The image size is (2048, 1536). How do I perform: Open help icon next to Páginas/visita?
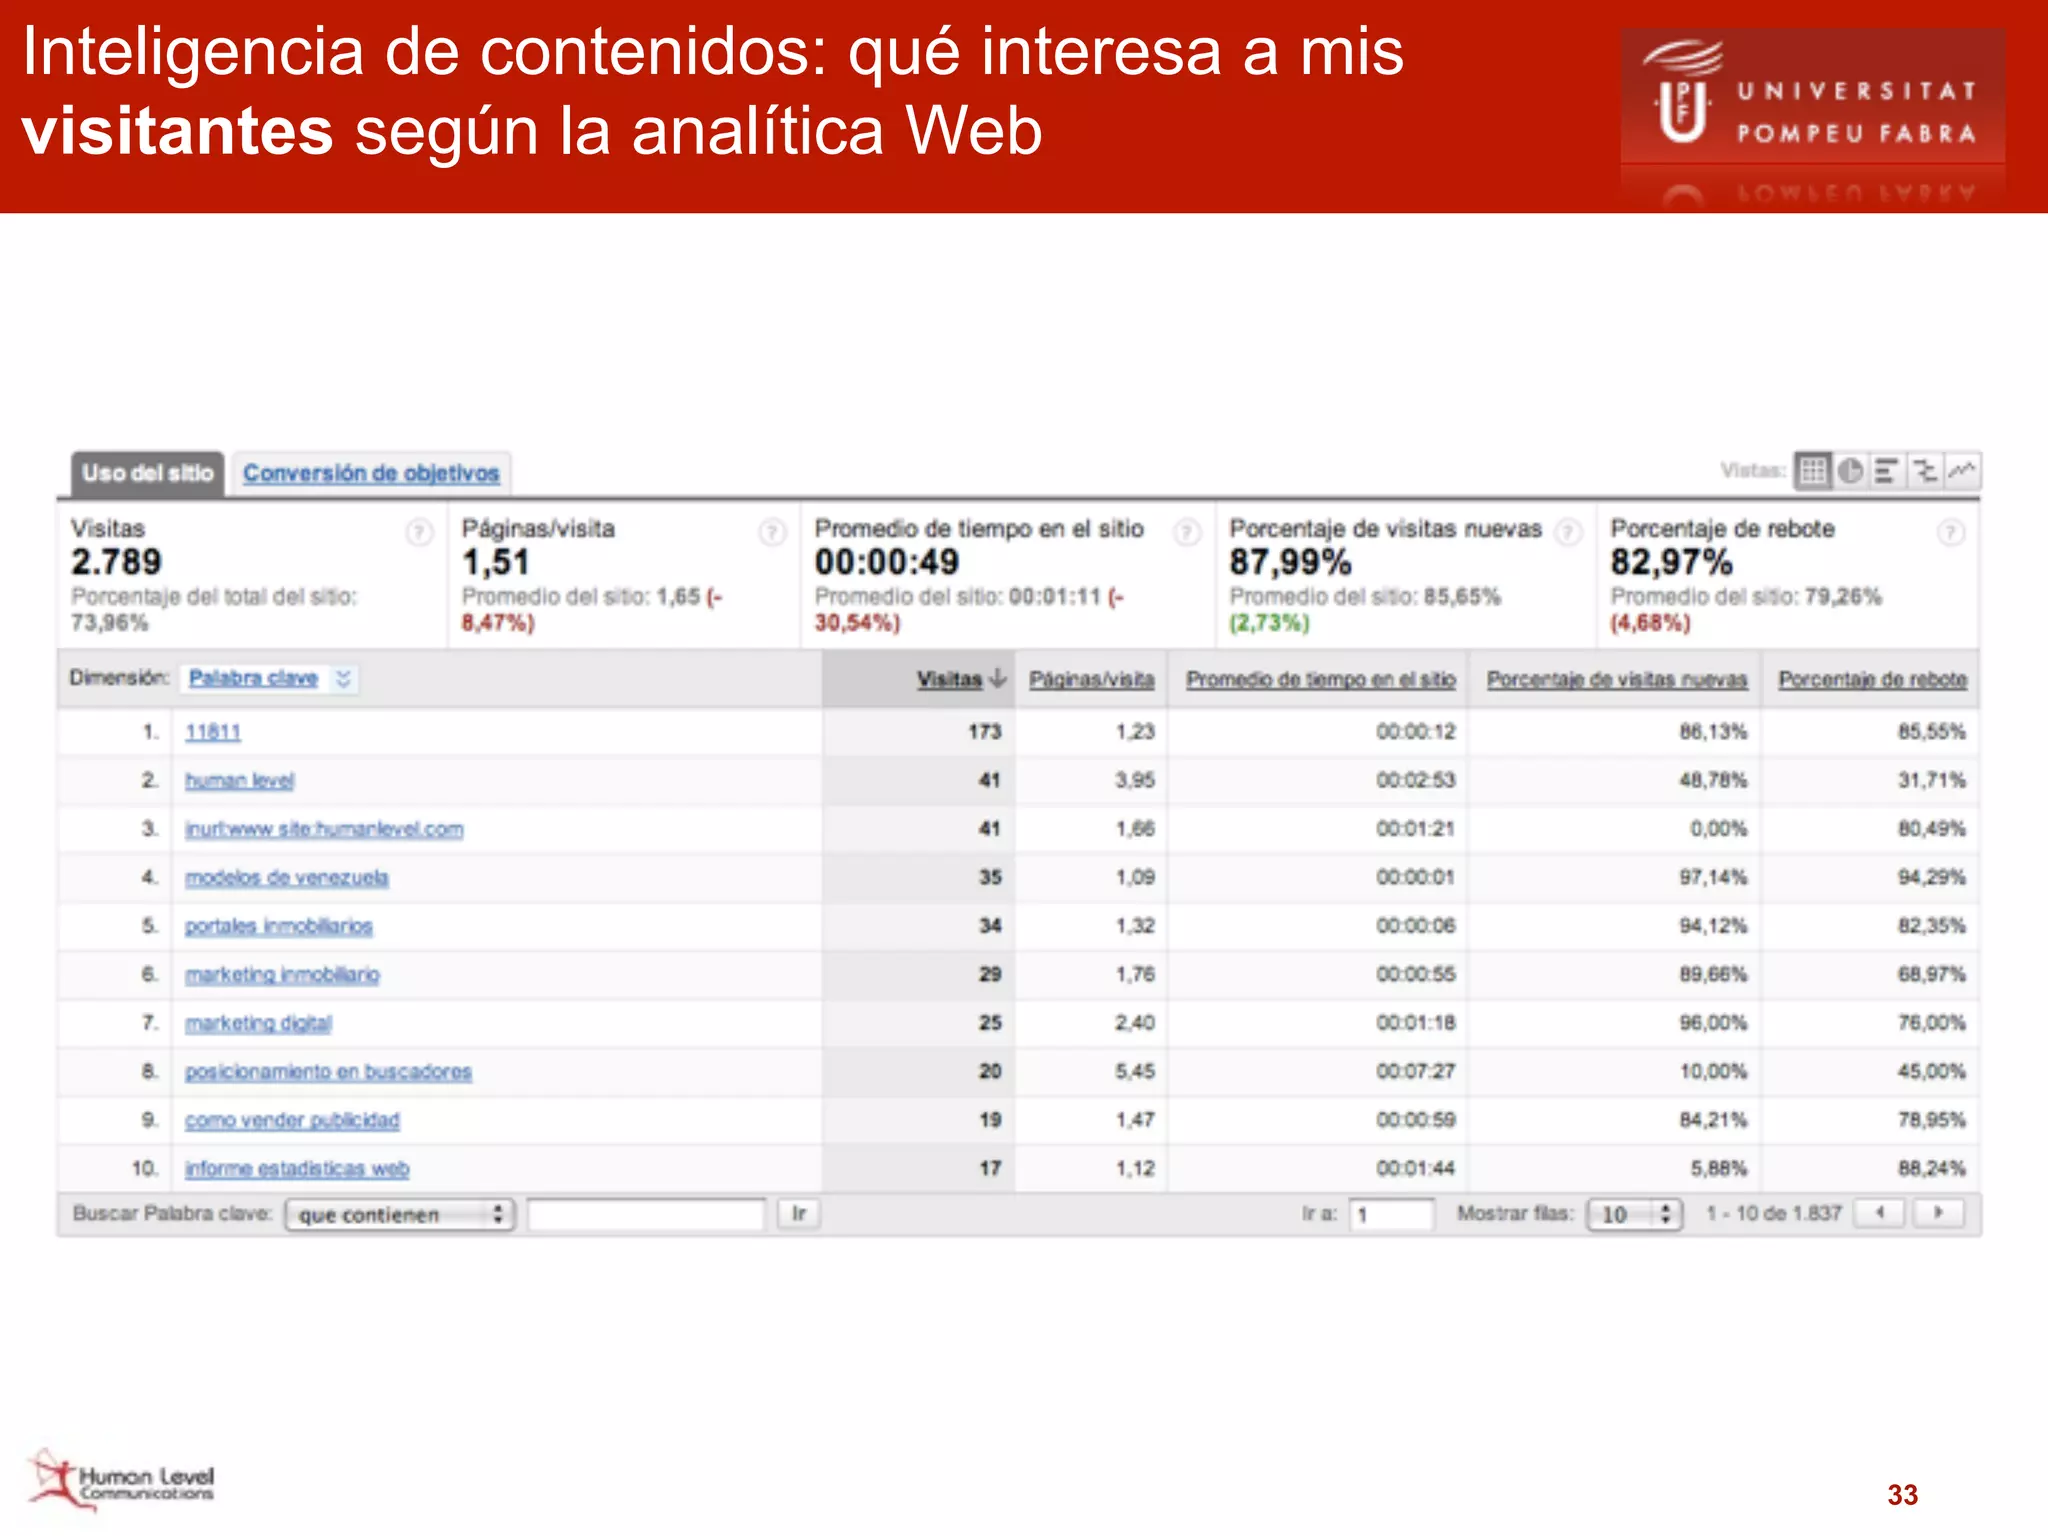[x=772, y=532]
